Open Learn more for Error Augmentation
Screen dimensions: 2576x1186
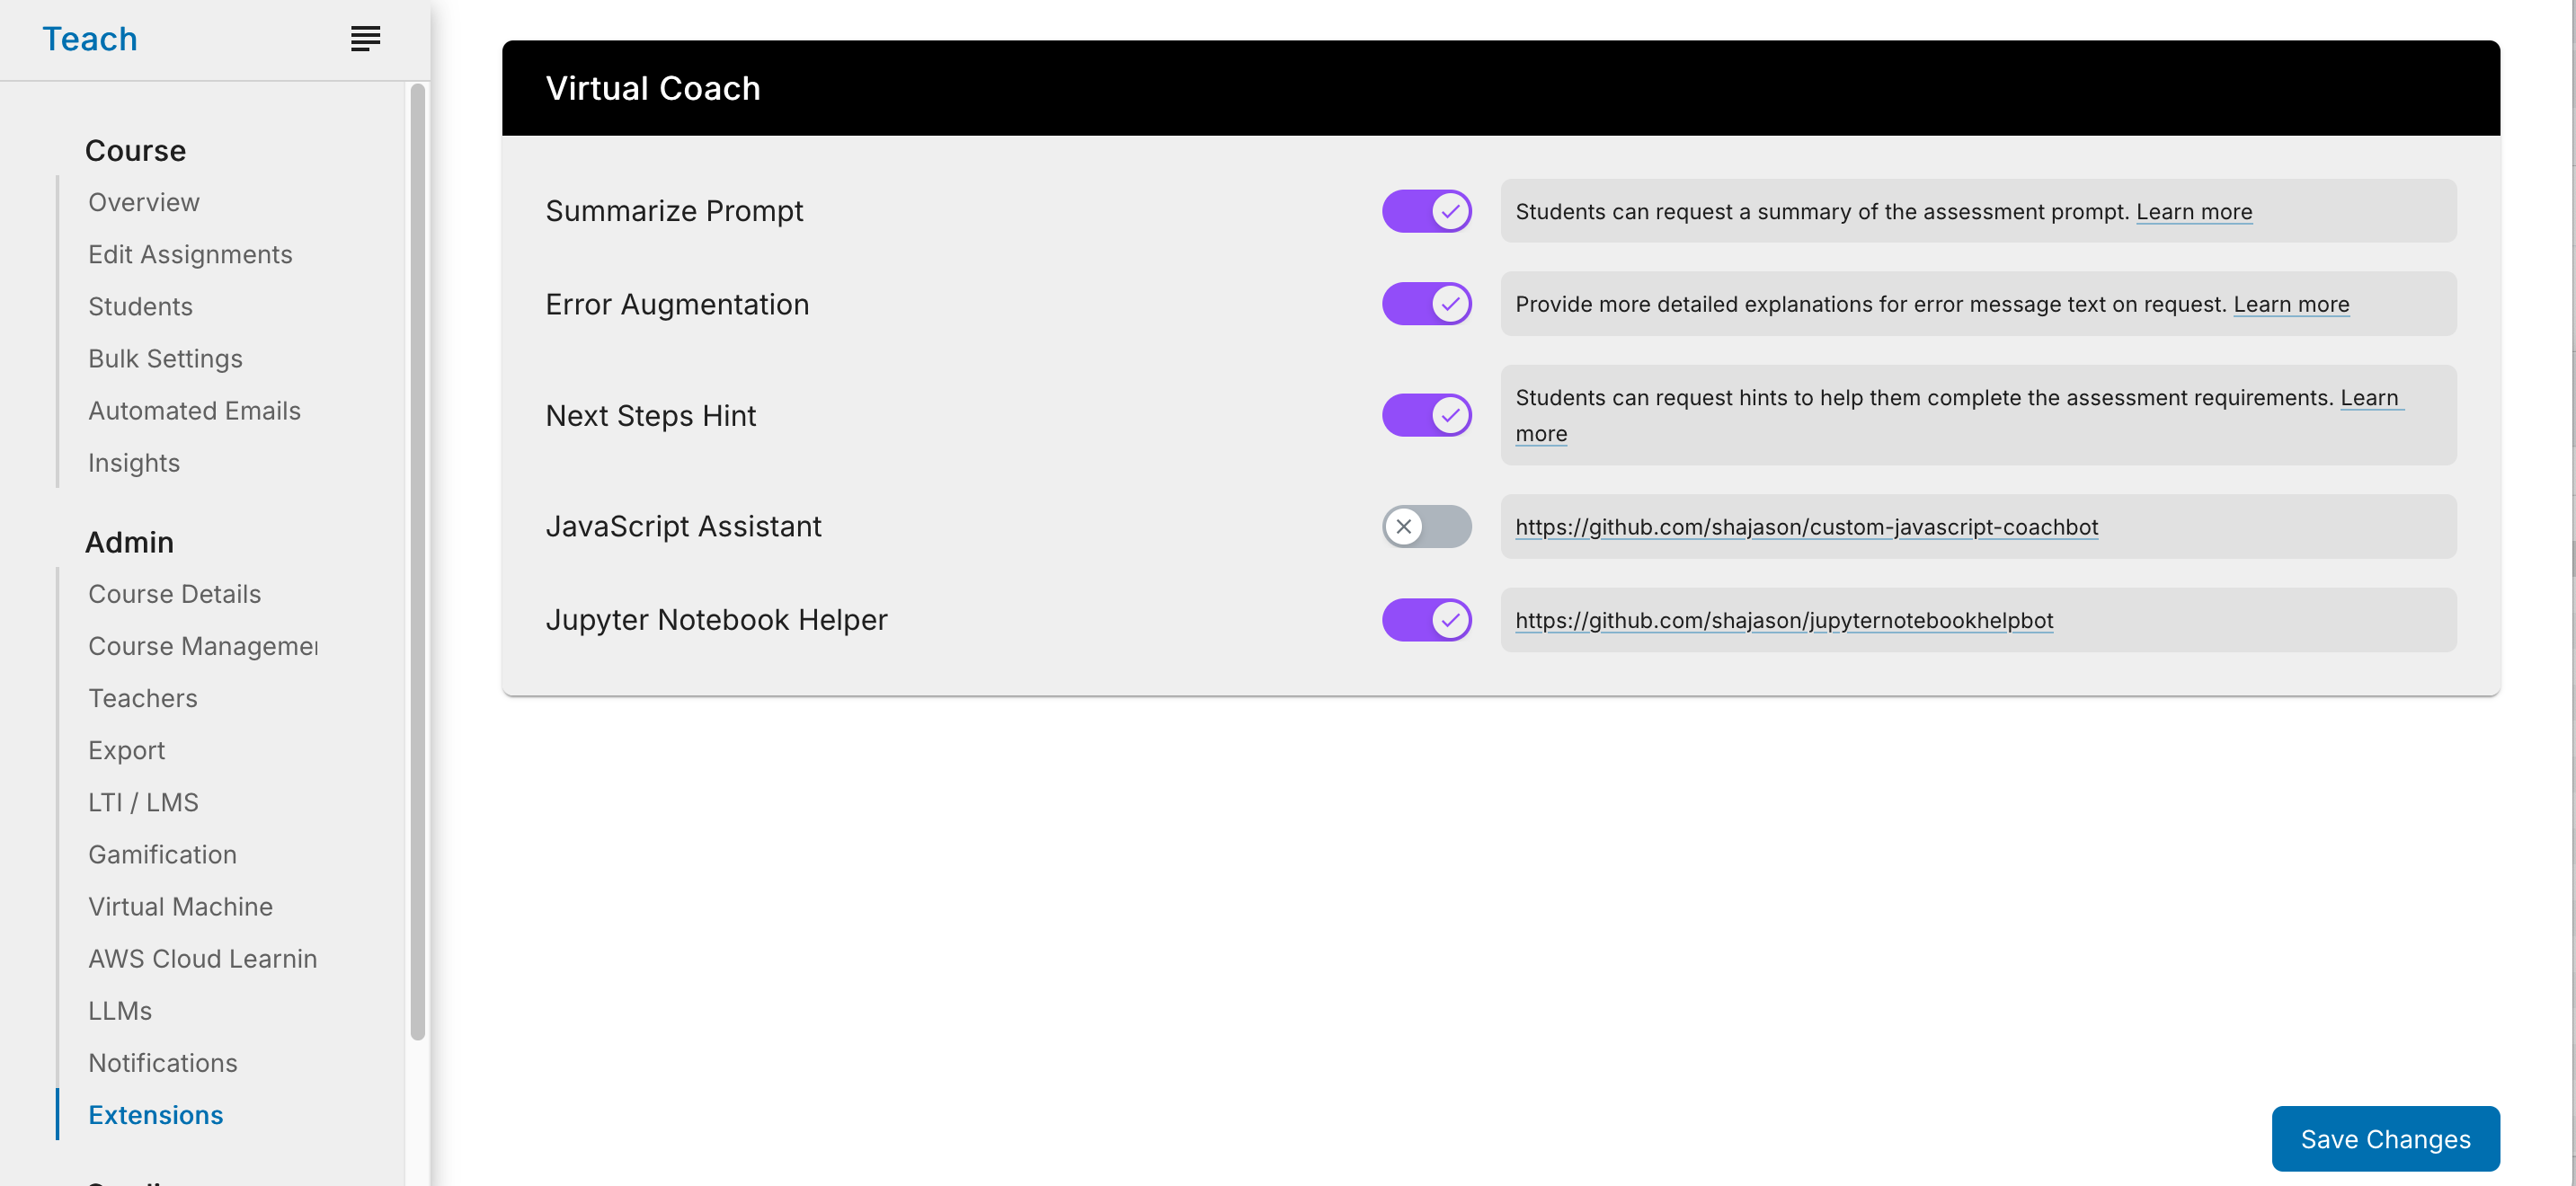point(2291,303)
